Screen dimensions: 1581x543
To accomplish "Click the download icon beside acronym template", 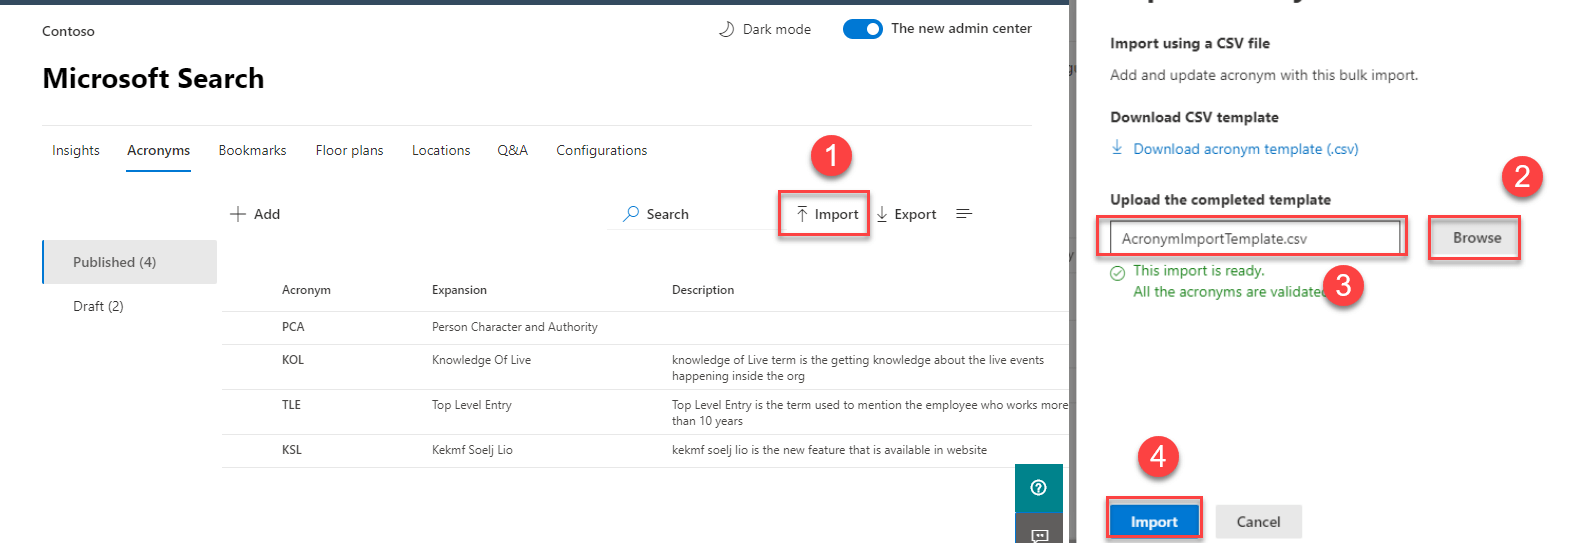I will point(1117,148).
